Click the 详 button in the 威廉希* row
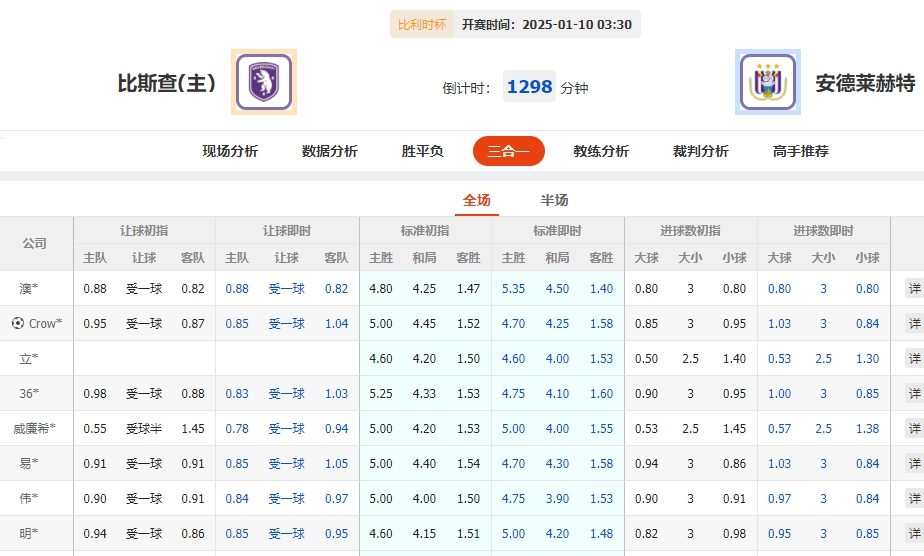The image size is (924, 556). pyautogui.click(x=913, y=429)
